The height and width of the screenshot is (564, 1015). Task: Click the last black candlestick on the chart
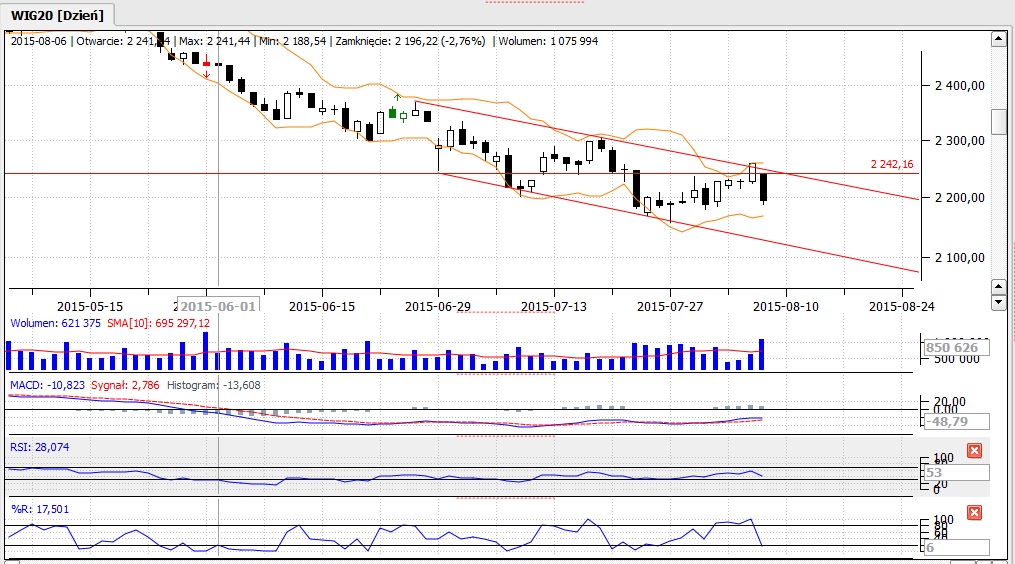[764, 187]
